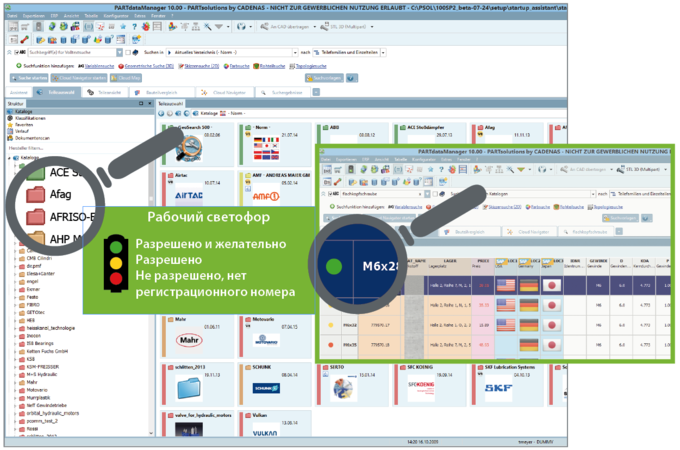This screenshot has width=680, height=450.
Task: Open the Teilefamilien und Einzelteilen dropdown
Action: point(383,52)
